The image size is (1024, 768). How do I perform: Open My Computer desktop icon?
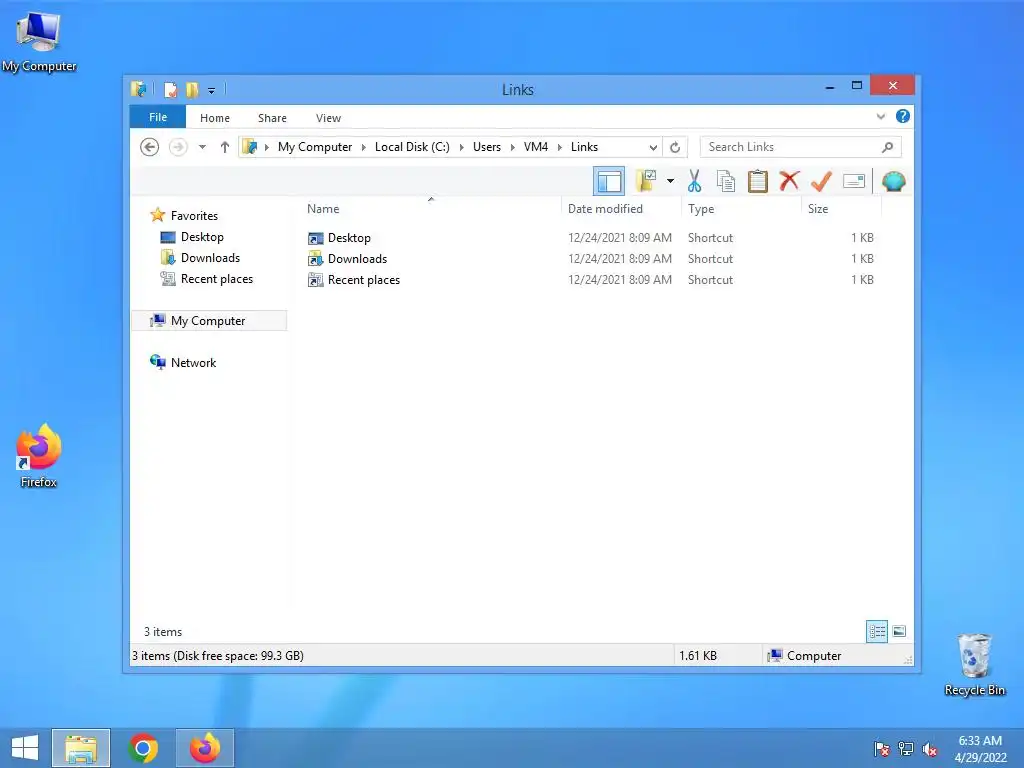tap(39, 42)
